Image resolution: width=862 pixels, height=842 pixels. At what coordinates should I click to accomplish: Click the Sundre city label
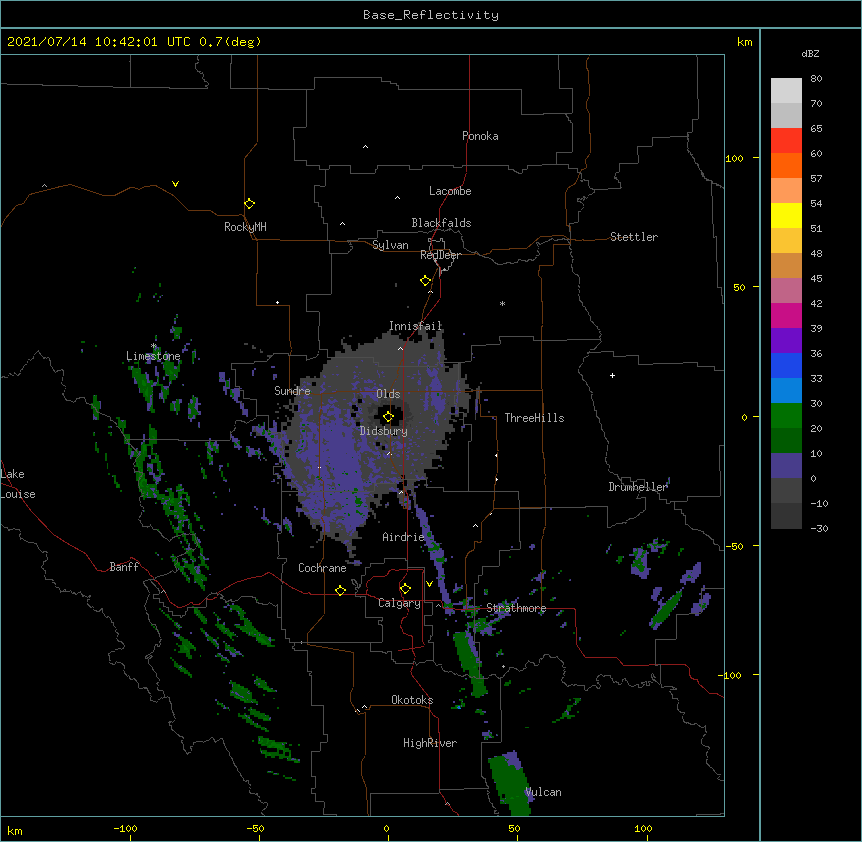click(292, 391)
